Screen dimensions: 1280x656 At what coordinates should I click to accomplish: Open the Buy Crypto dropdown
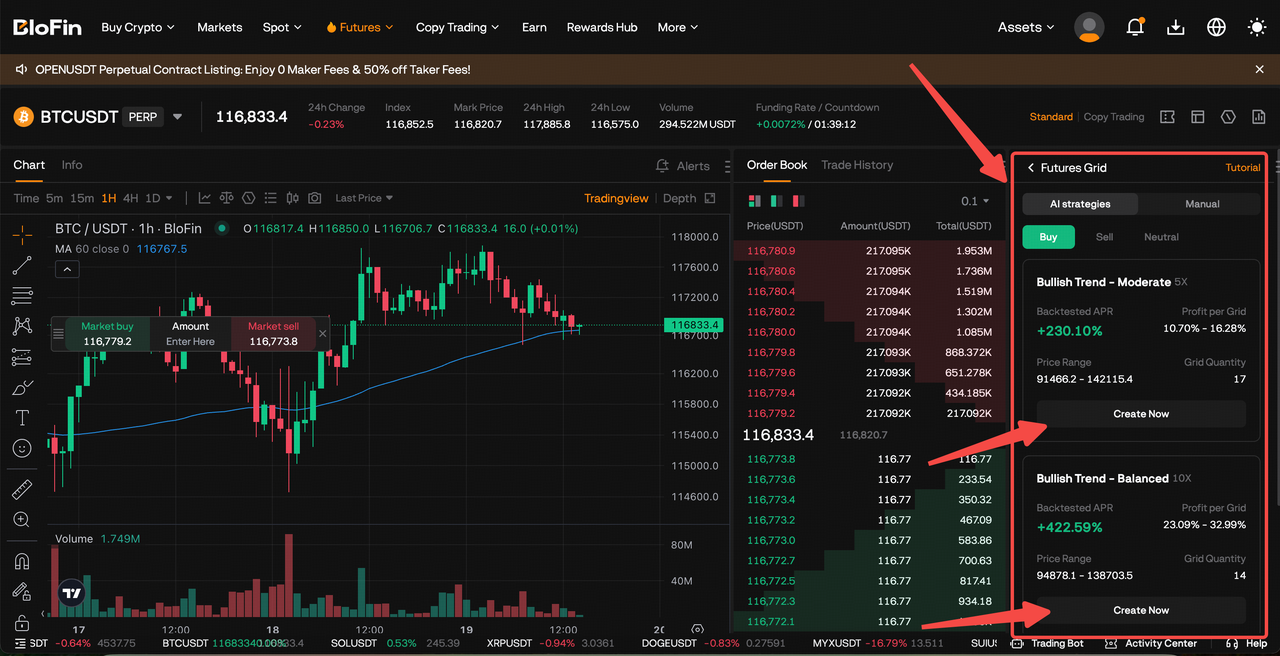click(x=138, y=27)
